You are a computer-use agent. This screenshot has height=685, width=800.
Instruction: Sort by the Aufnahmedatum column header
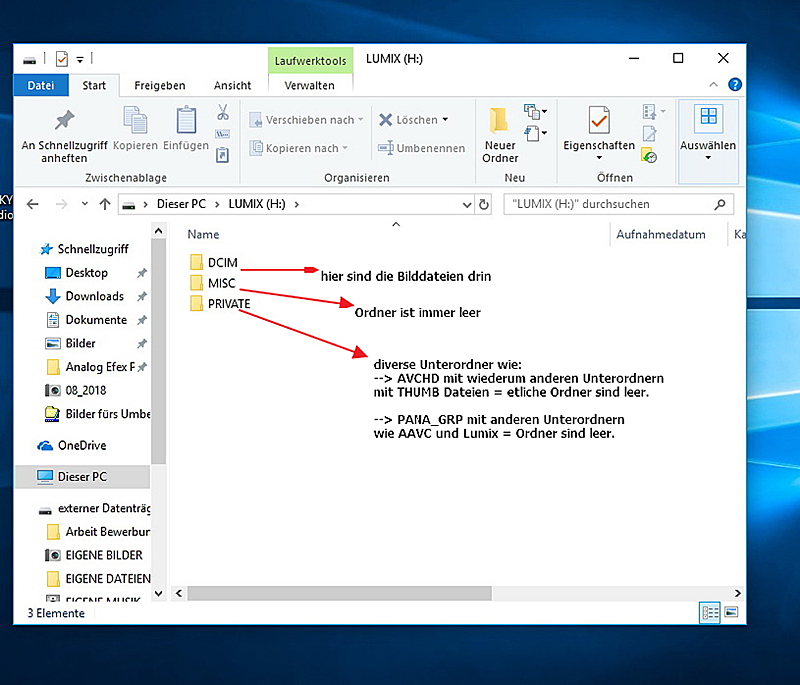pos(661,235)
